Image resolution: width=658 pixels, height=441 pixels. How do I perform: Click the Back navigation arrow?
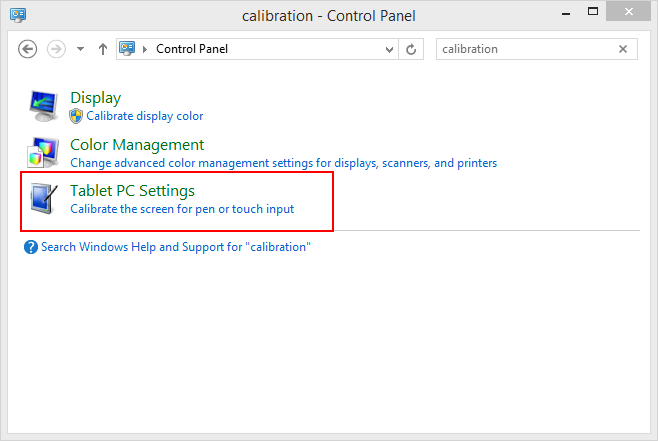27,49
